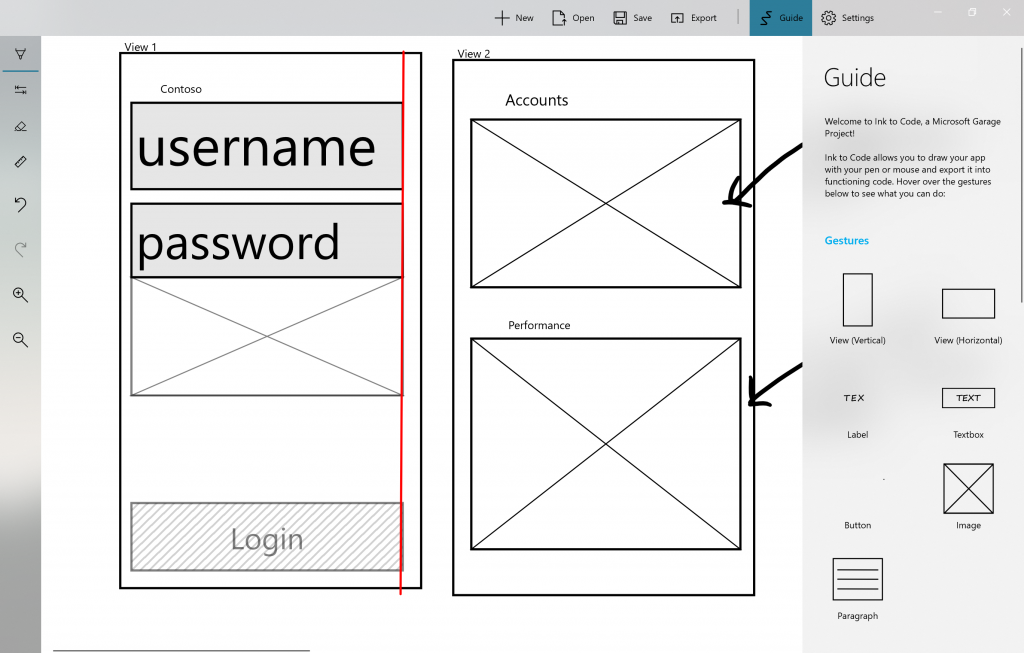The image size is (1024, 653).
Task: Export the drawing to code
Action: [x=693, y=17]
